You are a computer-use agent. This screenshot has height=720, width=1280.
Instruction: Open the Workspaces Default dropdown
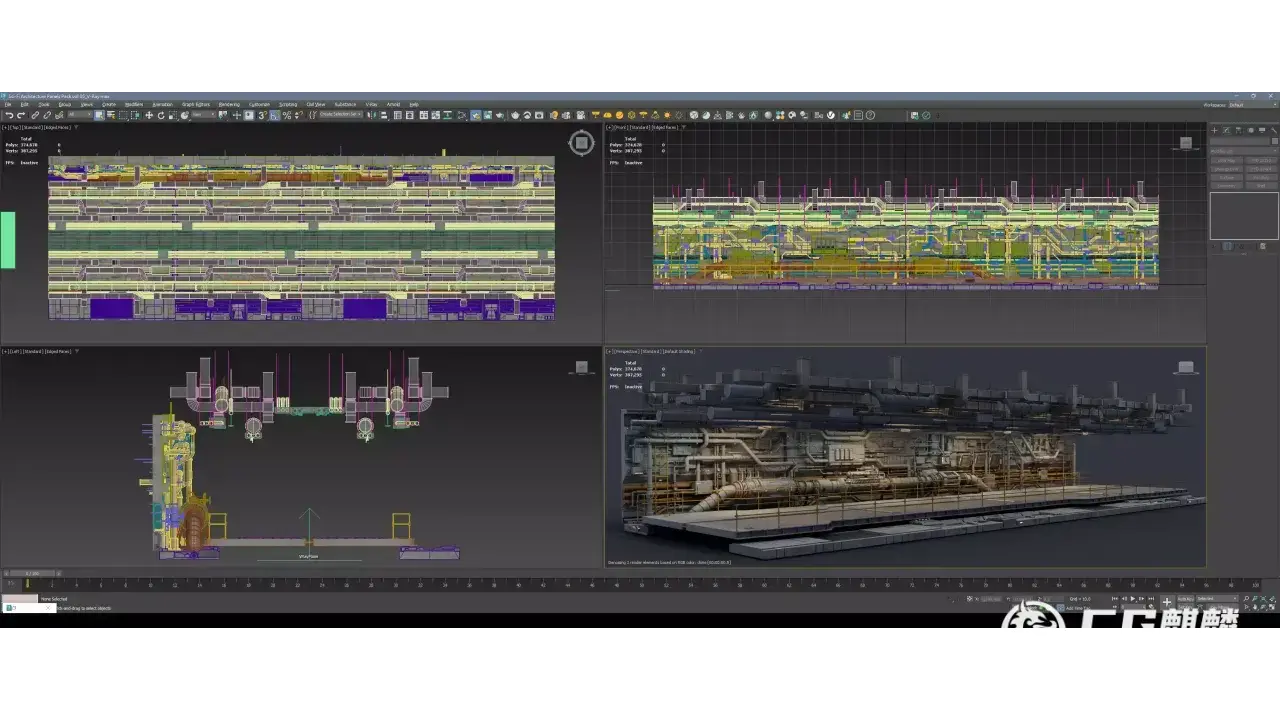click(x=1244, y=105)
